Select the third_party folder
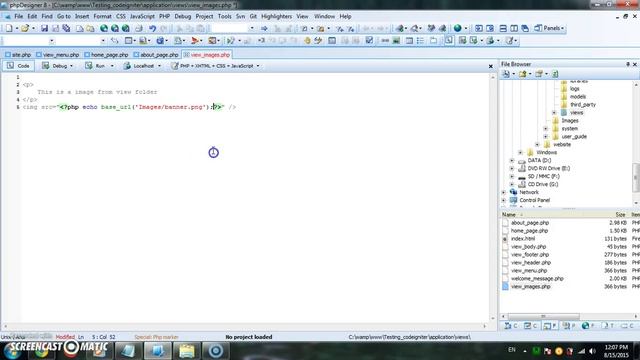 pyautogui.click(x=582, y=104)
